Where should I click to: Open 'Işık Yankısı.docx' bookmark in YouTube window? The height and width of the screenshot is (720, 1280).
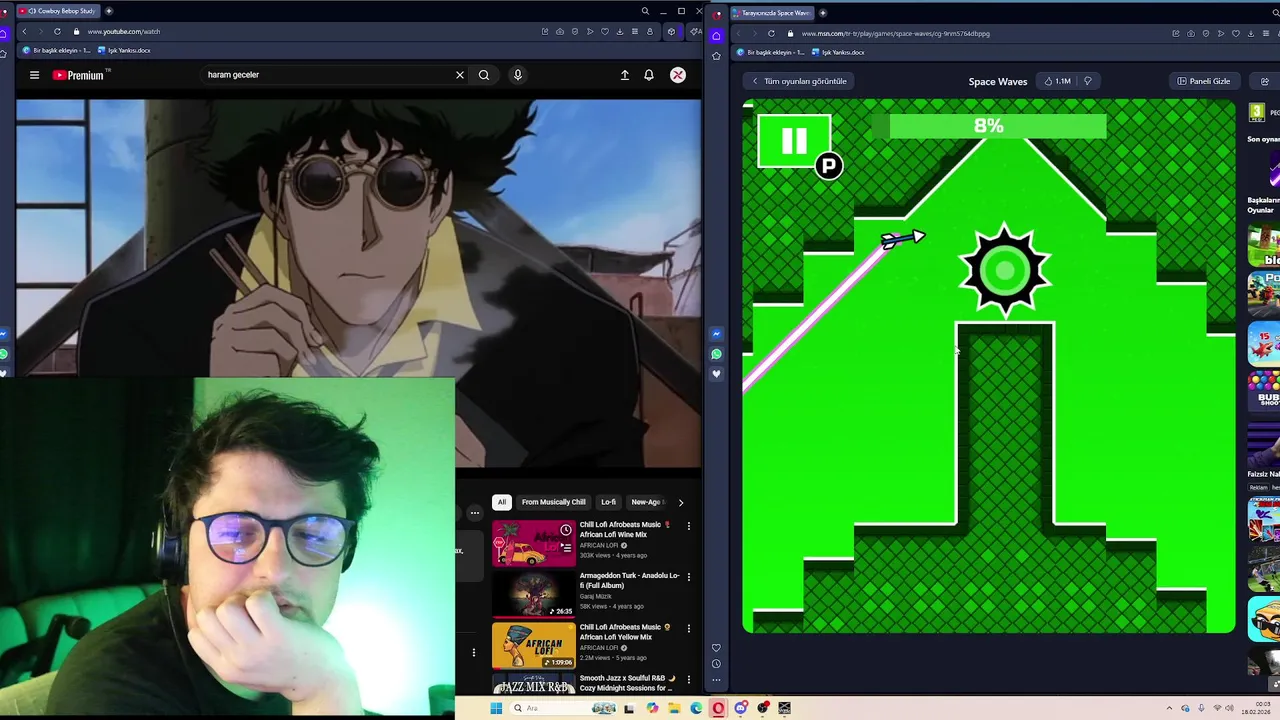(x=126, y=50)
